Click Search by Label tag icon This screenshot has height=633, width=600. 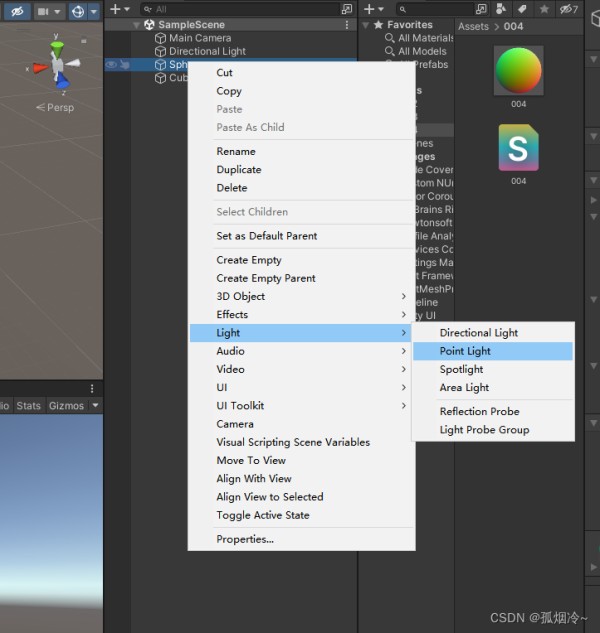(x=522, y=9)
